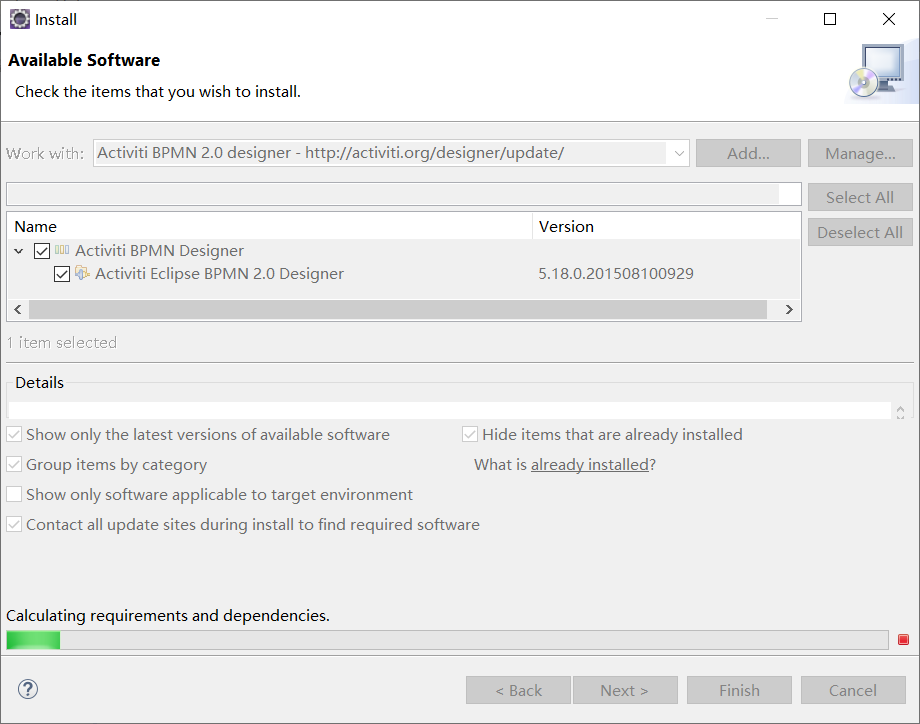Uncheck the Activiti BPMN Designer category checkbox
This screenshot has height=724, width=920.
[x=42, y=251]
